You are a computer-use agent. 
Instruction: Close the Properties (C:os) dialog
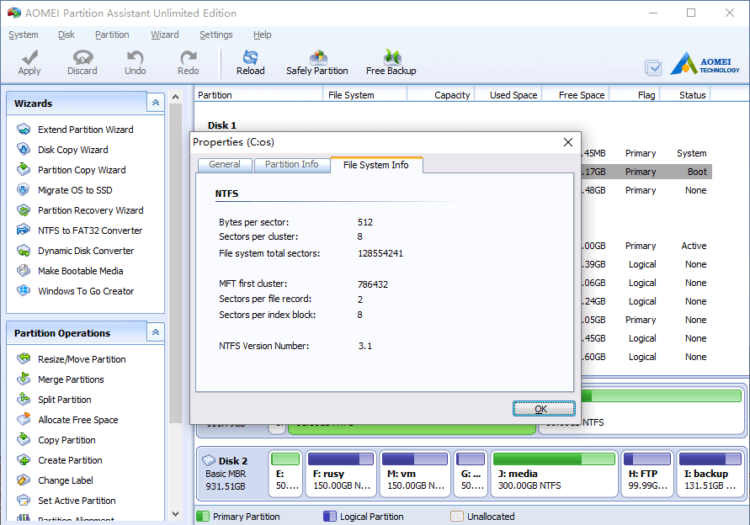click(568, 142)
